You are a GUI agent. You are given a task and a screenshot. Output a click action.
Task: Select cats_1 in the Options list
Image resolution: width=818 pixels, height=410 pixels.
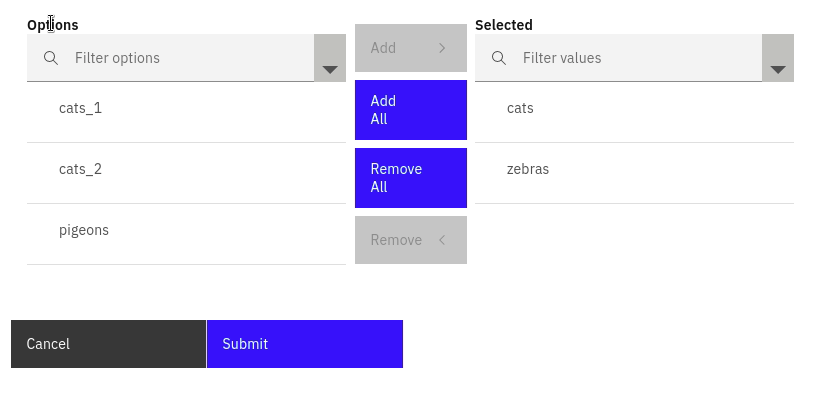(186, 112)
